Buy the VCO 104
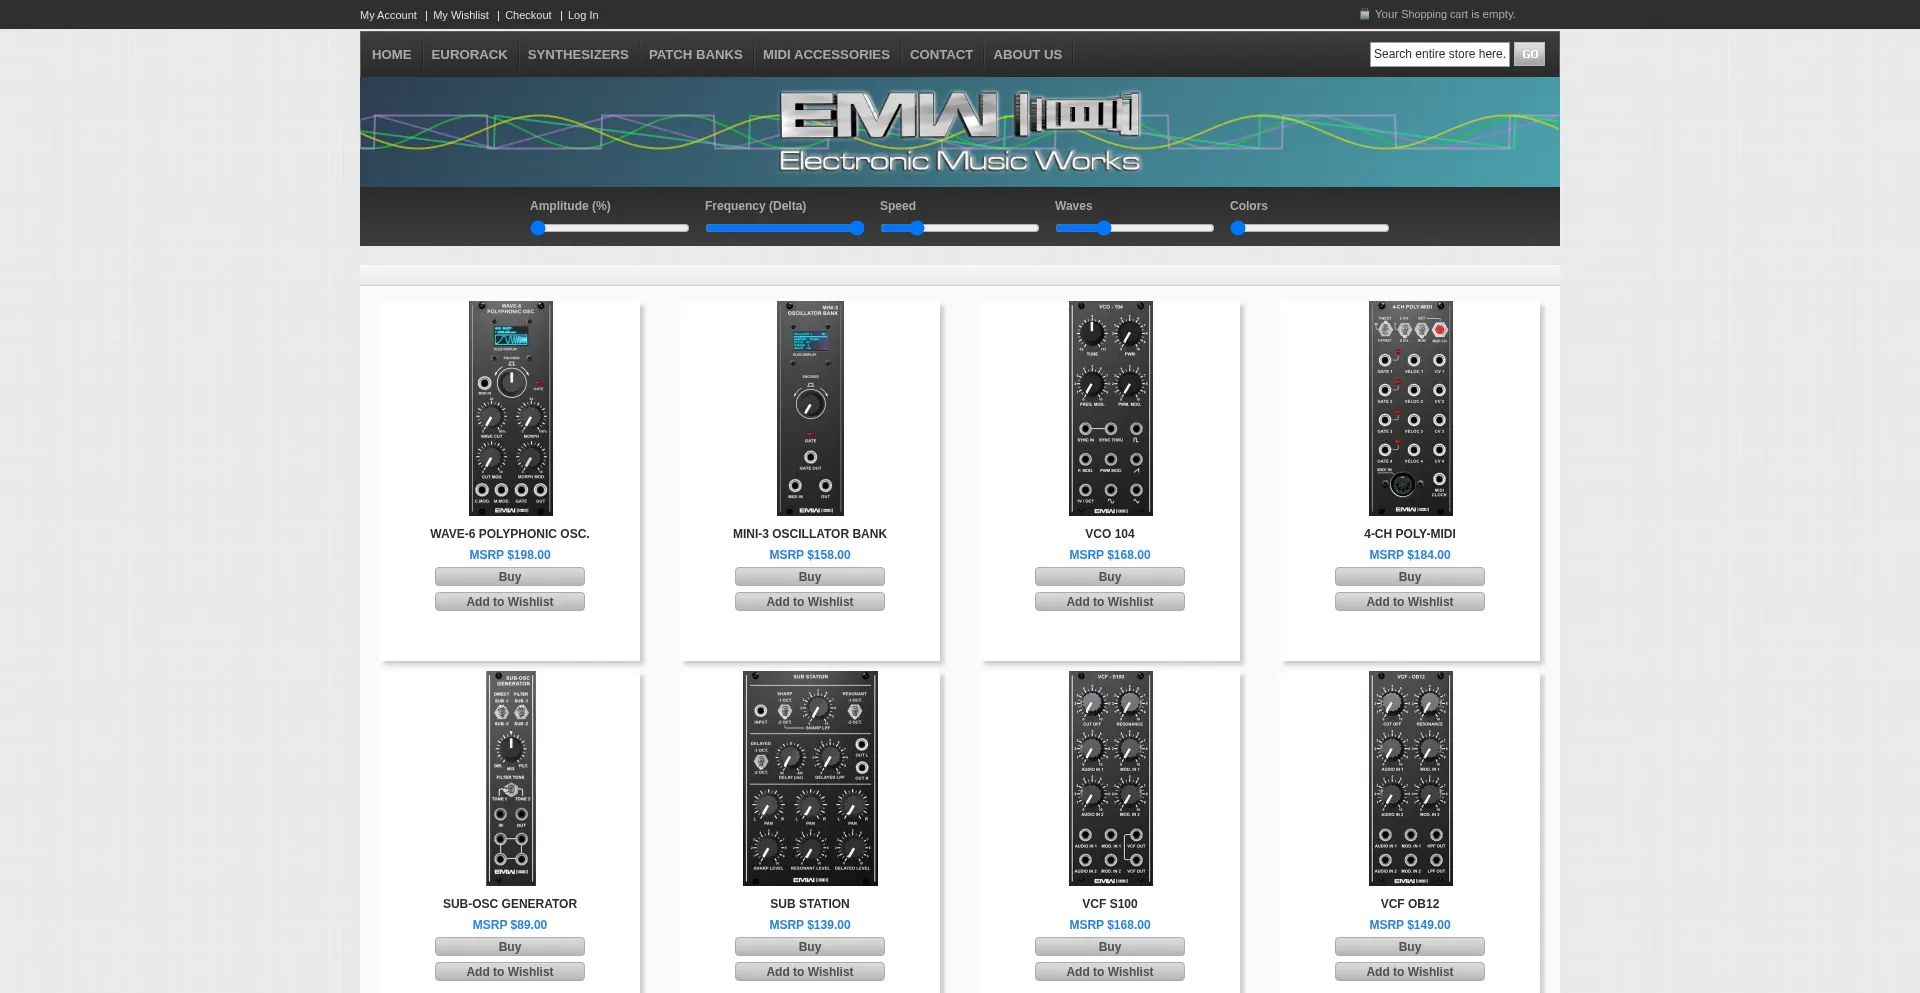The image size is (1920, 993). (1110, 577)
